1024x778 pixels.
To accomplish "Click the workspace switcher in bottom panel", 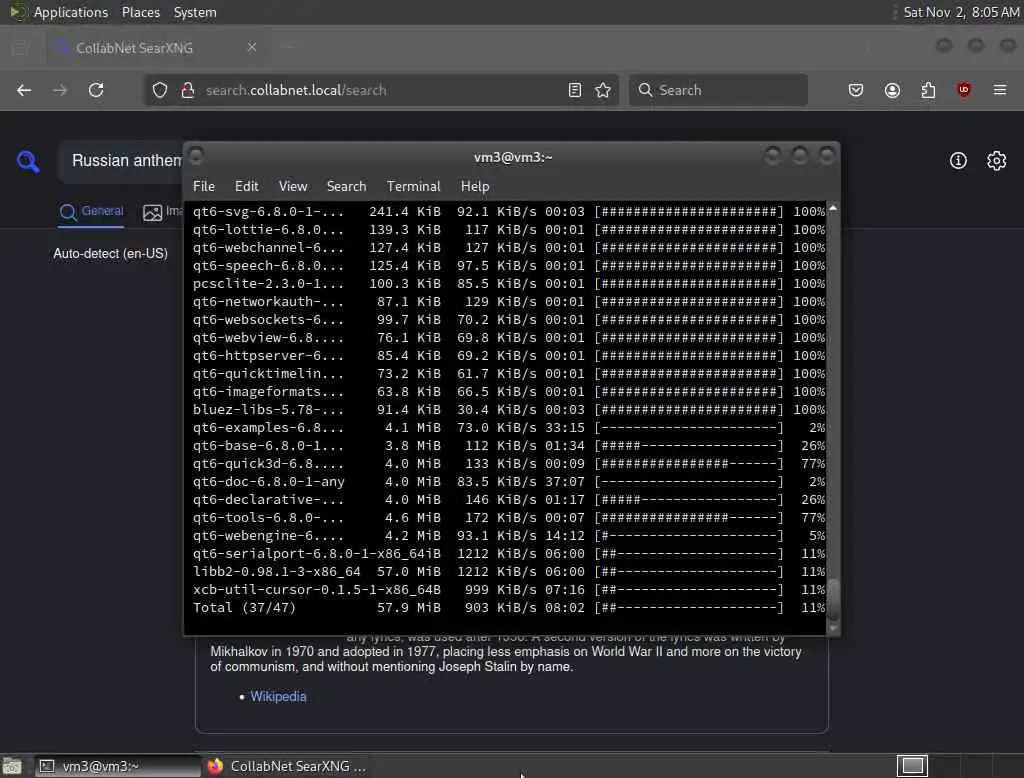I will 912,766.
